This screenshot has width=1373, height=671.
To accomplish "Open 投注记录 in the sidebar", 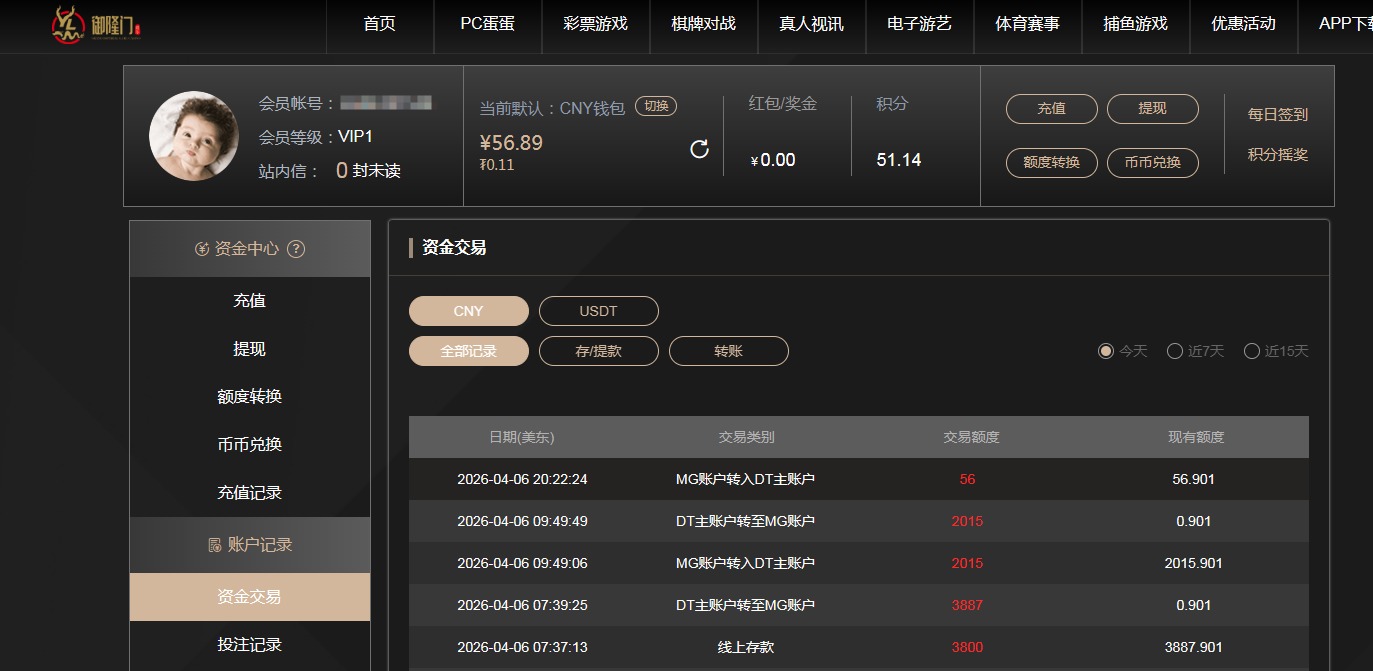I will pyautogui.click(x=247, y=645).
